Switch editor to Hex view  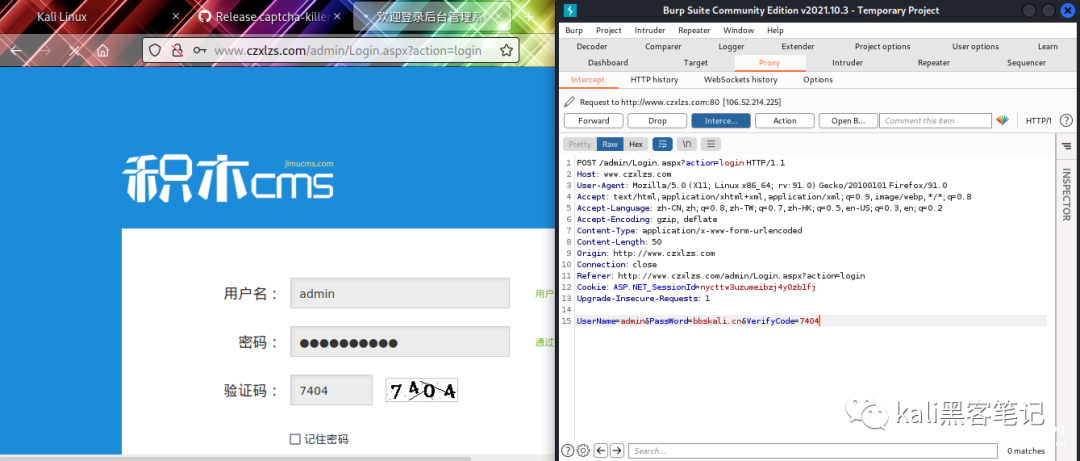click(636, 144)
